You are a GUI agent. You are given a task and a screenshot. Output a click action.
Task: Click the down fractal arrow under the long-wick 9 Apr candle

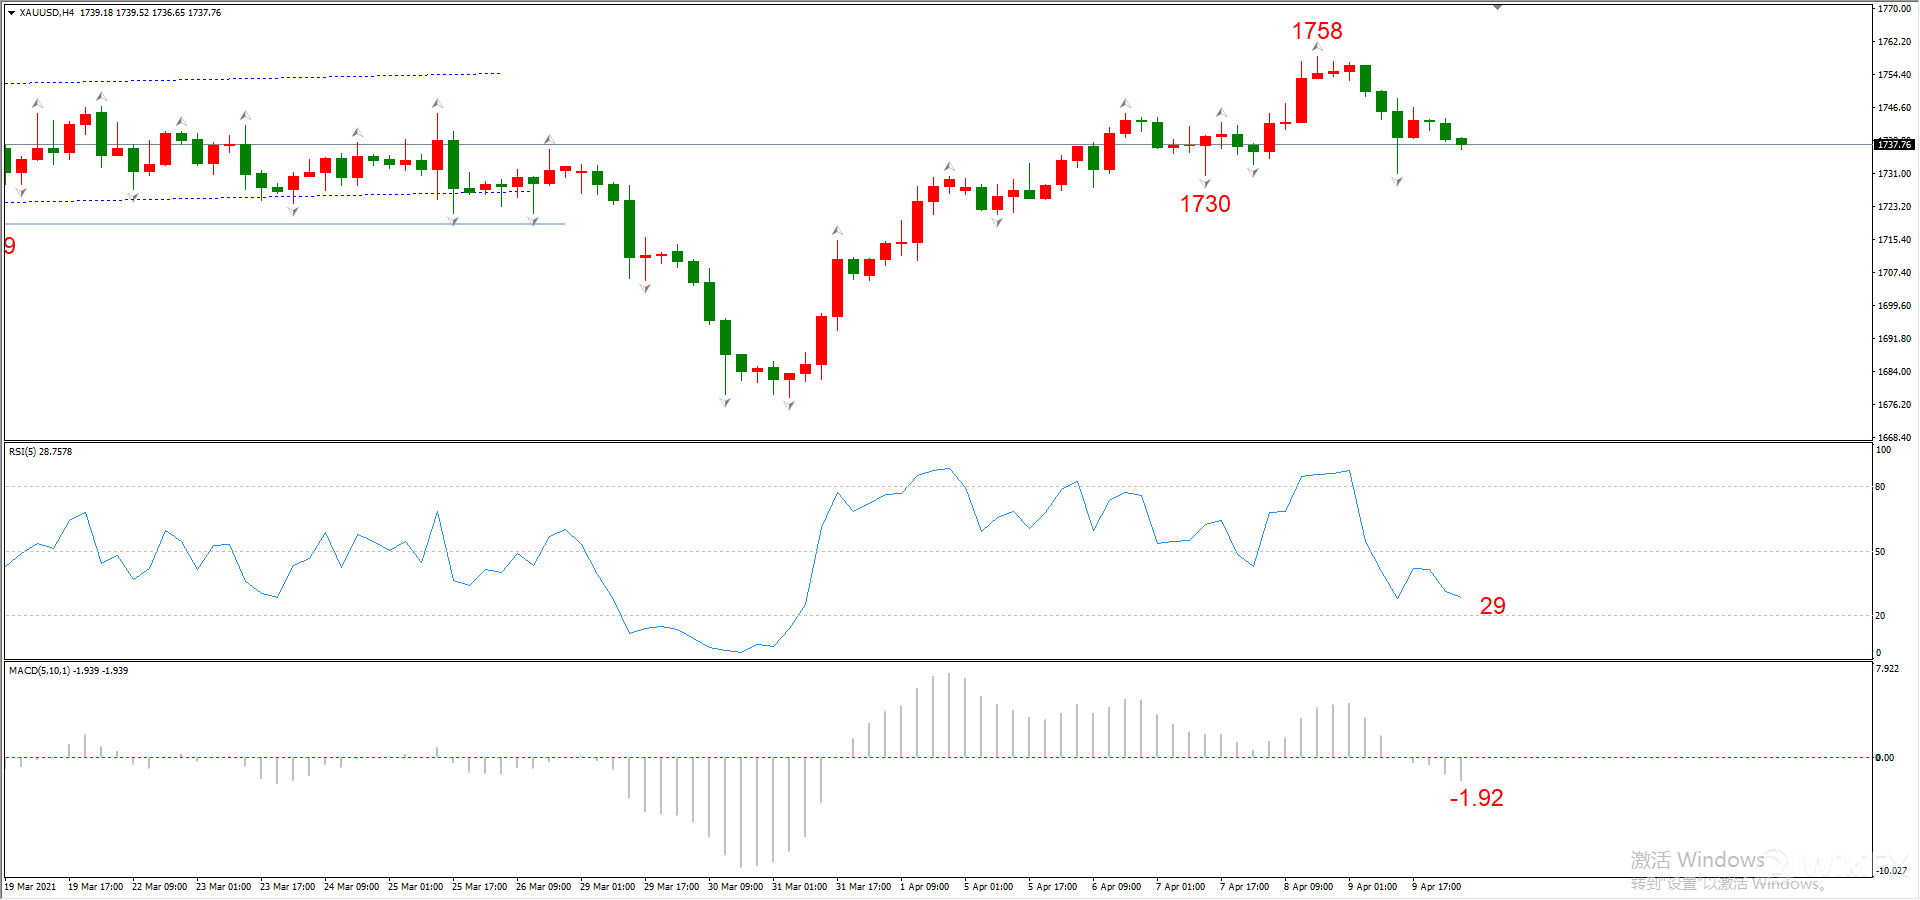(x=1397, y=181)
